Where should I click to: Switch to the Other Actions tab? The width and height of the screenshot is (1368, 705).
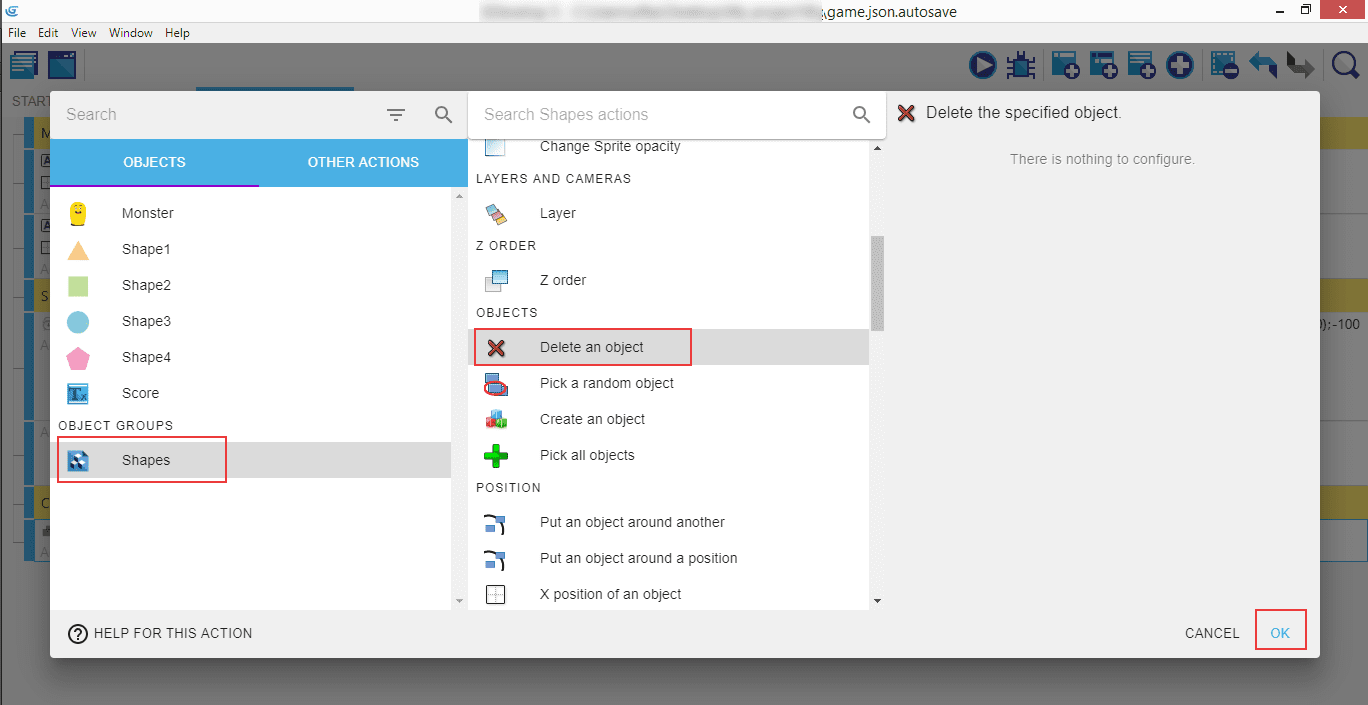click(363, 162)
